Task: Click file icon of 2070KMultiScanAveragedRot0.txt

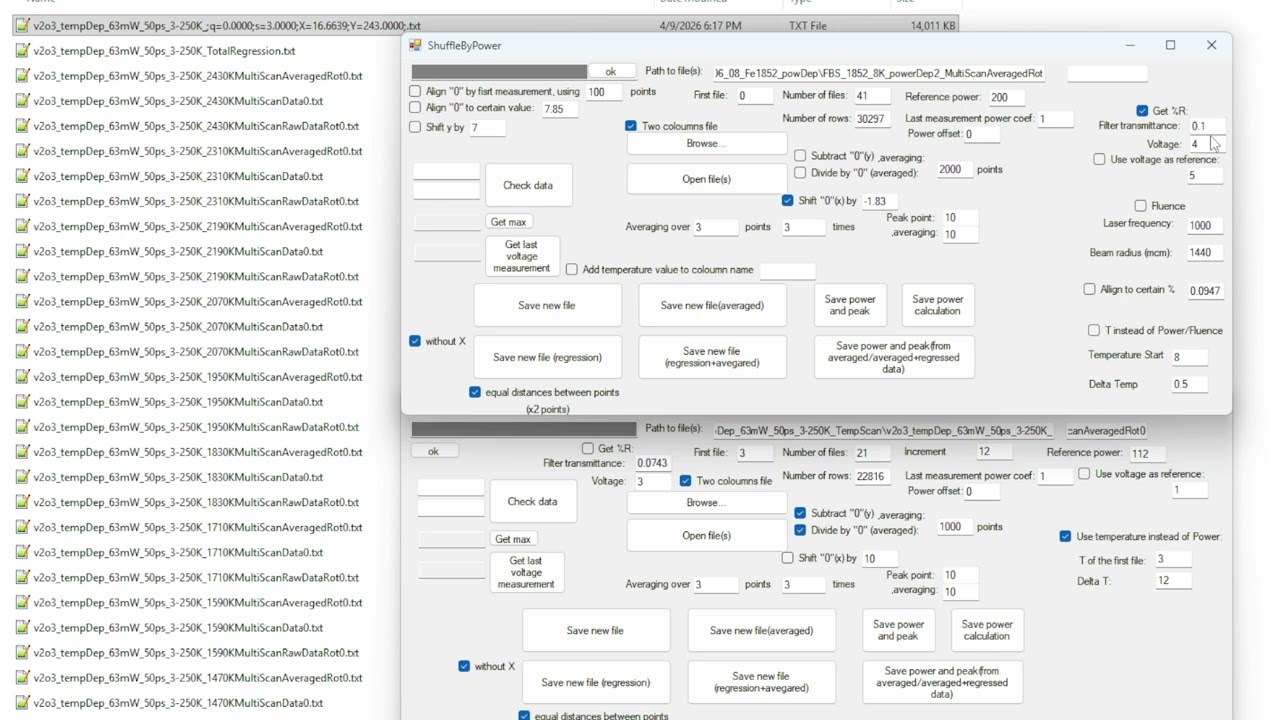Action: coord(22,301)
